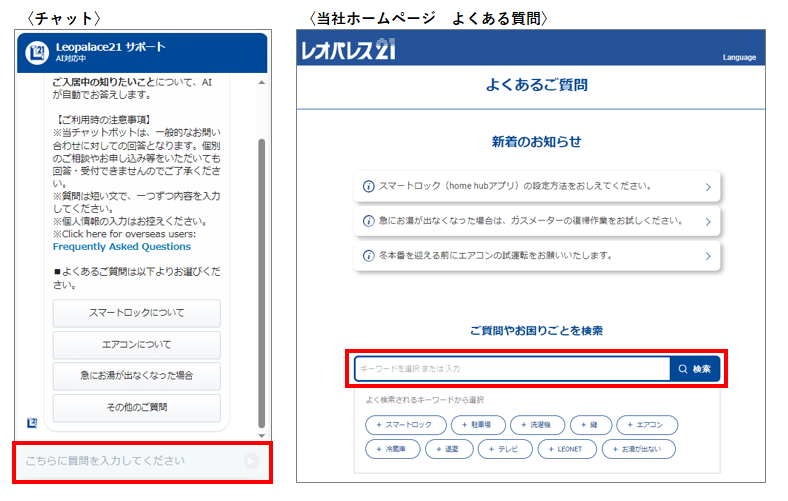Expand the ガスメーター復帰作業 notice chevron
The width and height of the screenshot is (788, 501).
(x=707, y=221)
